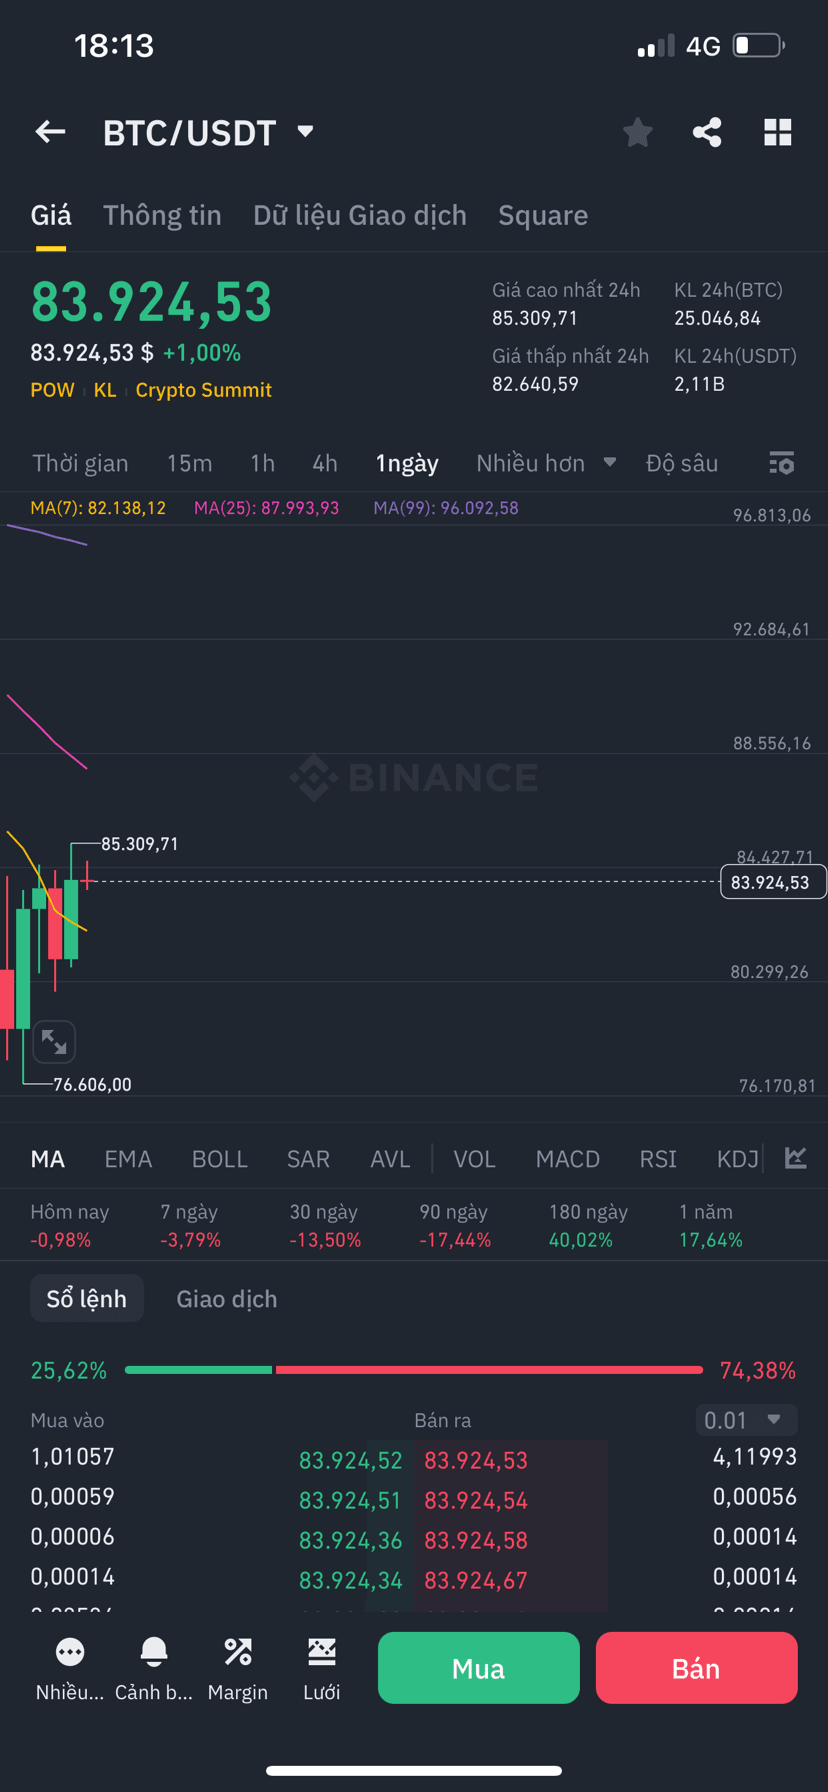Tap the buy/sell ratio bar
This screenshot has width=828, height=1792.
pos(414,1369)
